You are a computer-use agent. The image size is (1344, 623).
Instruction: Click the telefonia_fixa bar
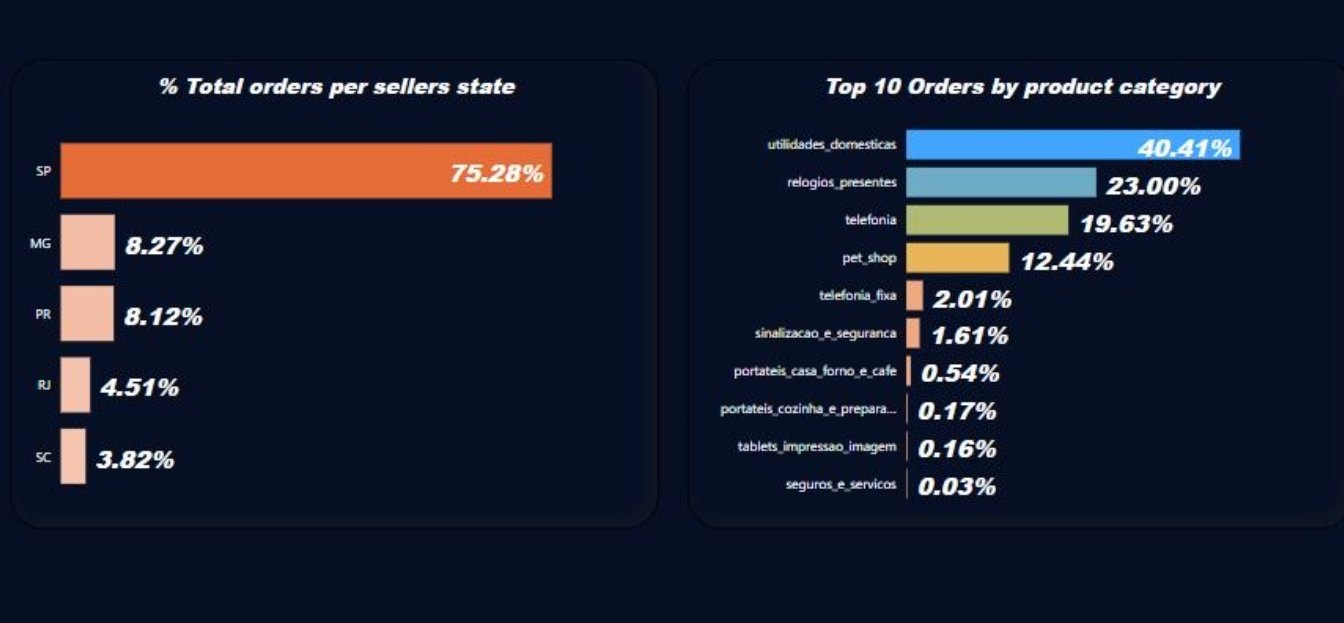[915, 295]
